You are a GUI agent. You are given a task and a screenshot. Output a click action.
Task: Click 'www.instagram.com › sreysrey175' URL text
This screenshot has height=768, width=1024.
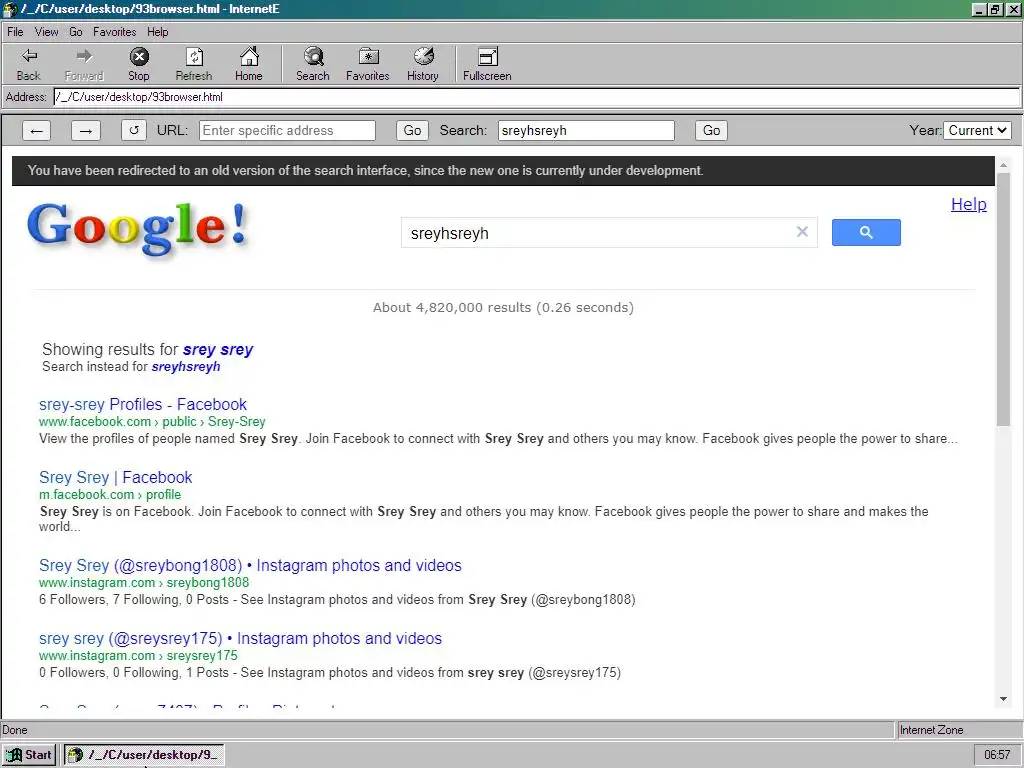coord(138,656)
